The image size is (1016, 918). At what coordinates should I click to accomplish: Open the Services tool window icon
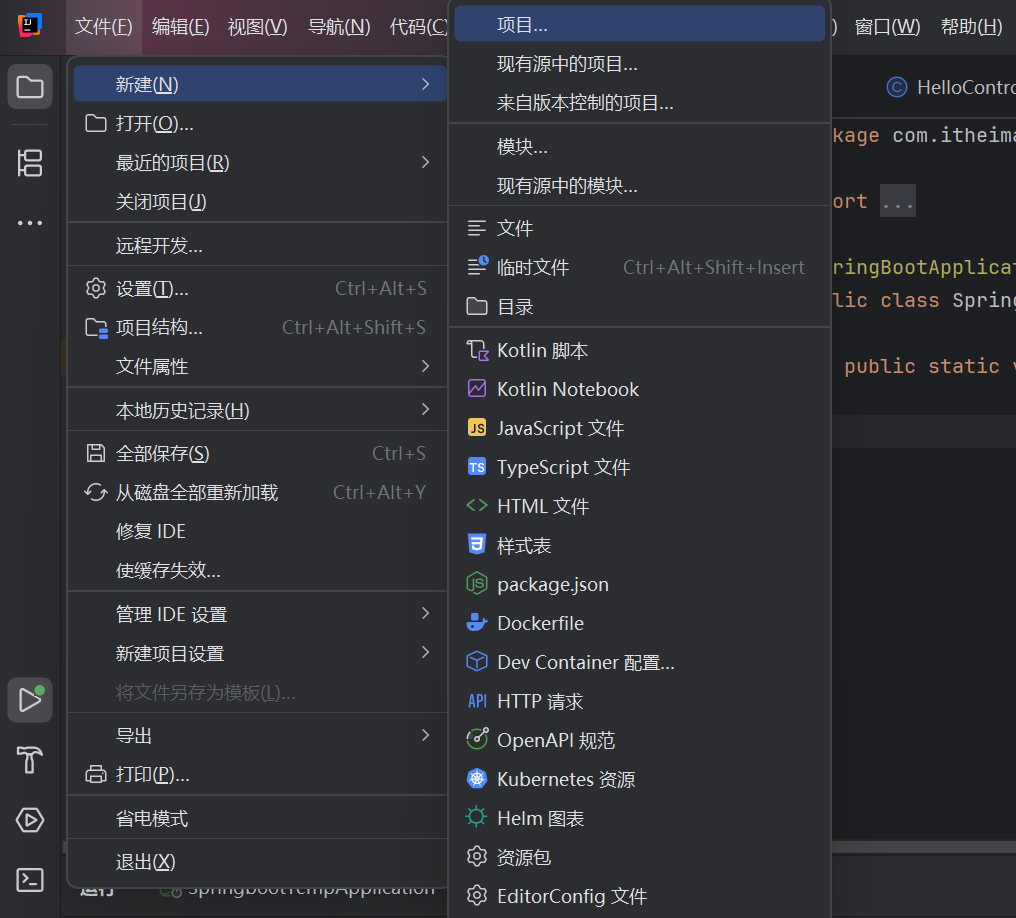coord(30,820)
